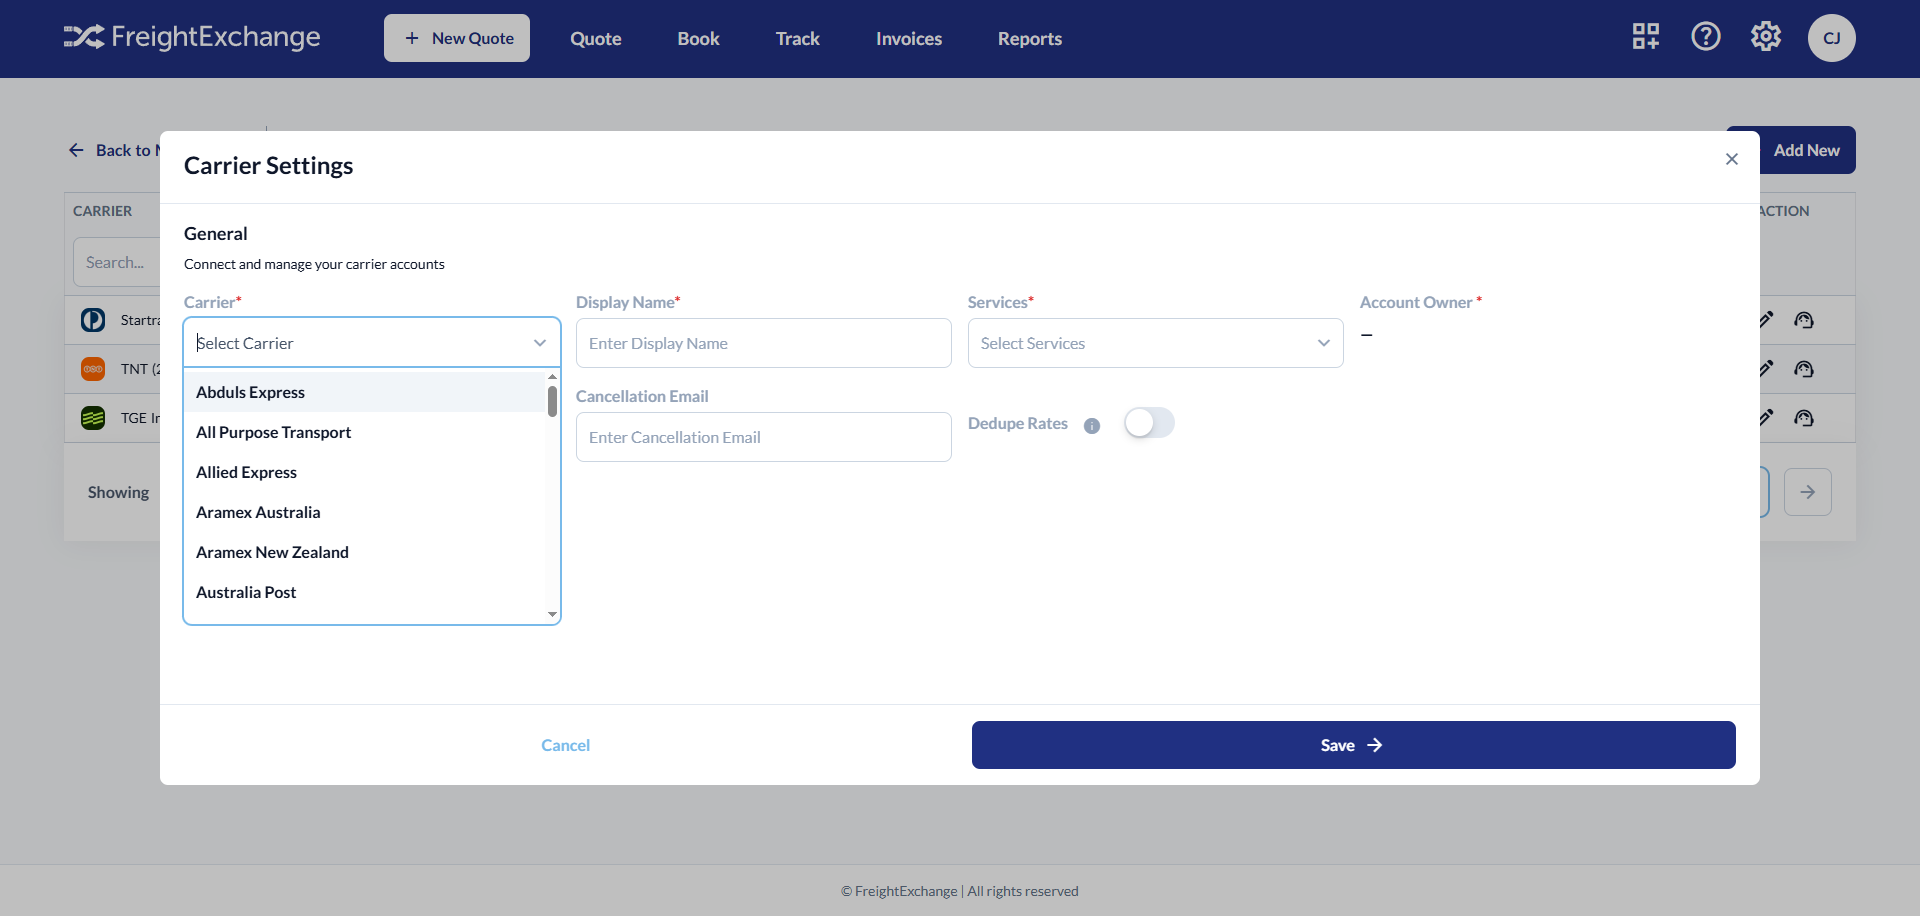This screenshot has height=916, width=1920.
Task: Click the New Quote button
Action: coord(457,38)
